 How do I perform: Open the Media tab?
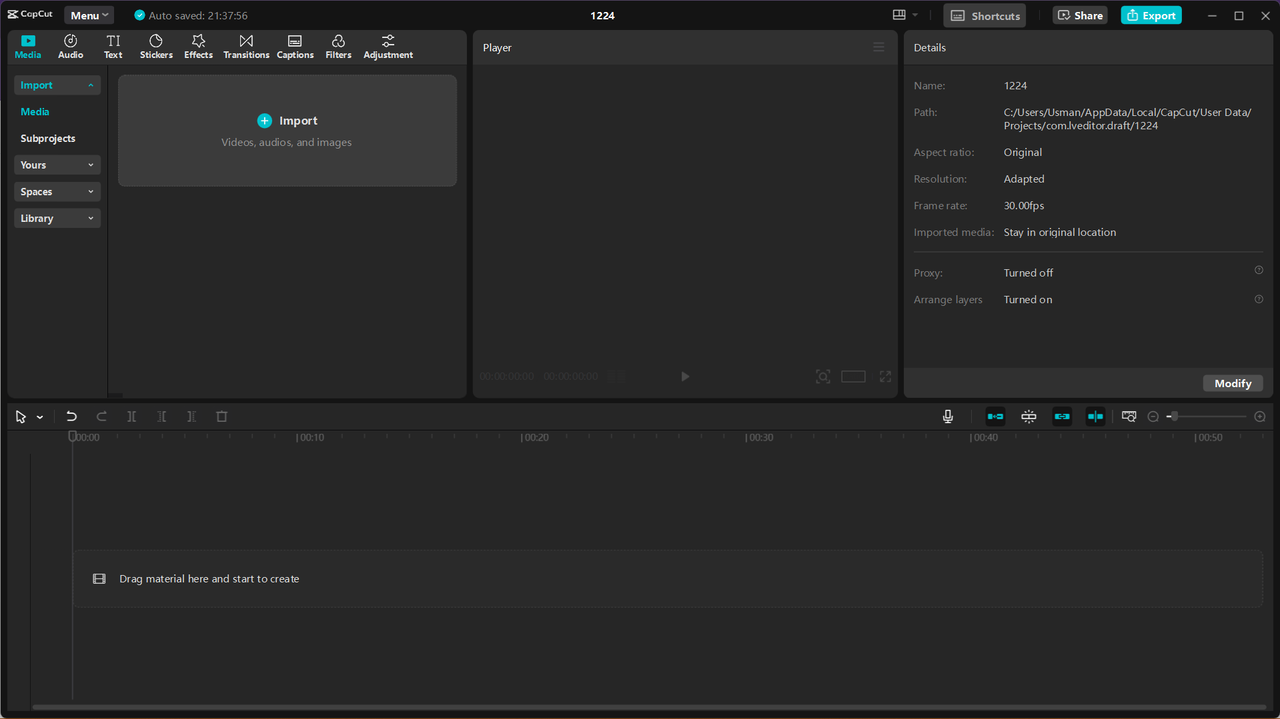(x=28, y=47)
